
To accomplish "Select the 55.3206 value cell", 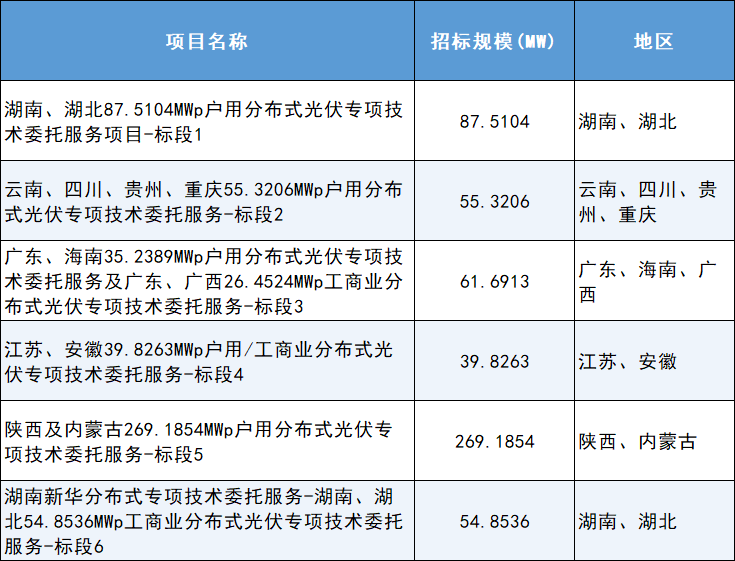I will click(x=494, y=201).
